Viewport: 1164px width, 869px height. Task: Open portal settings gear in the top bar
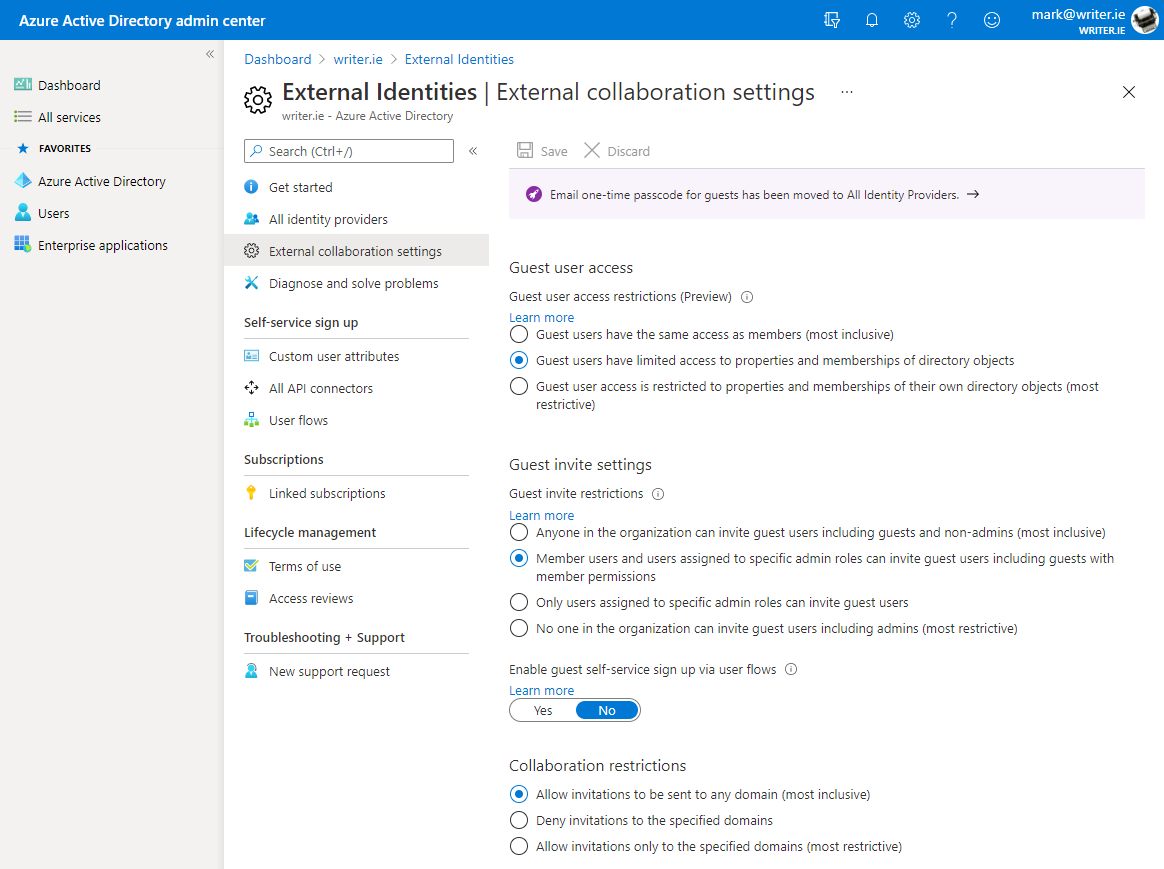[x=912, y=20]
